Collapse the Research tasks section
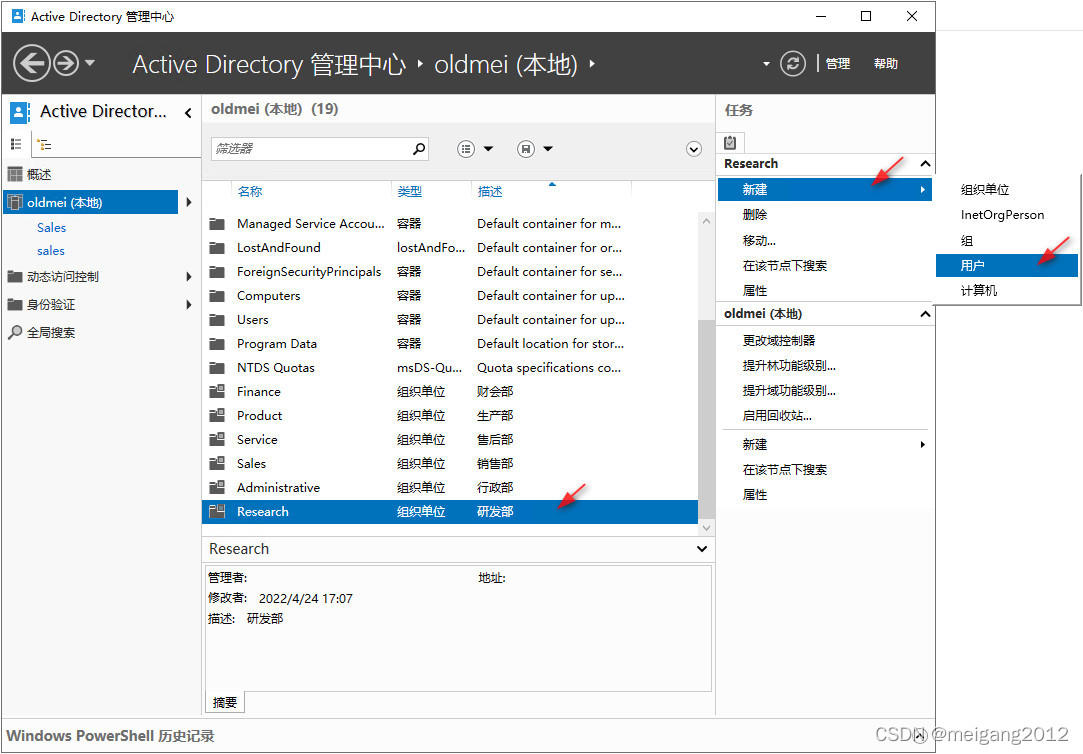 pos(925,164)
